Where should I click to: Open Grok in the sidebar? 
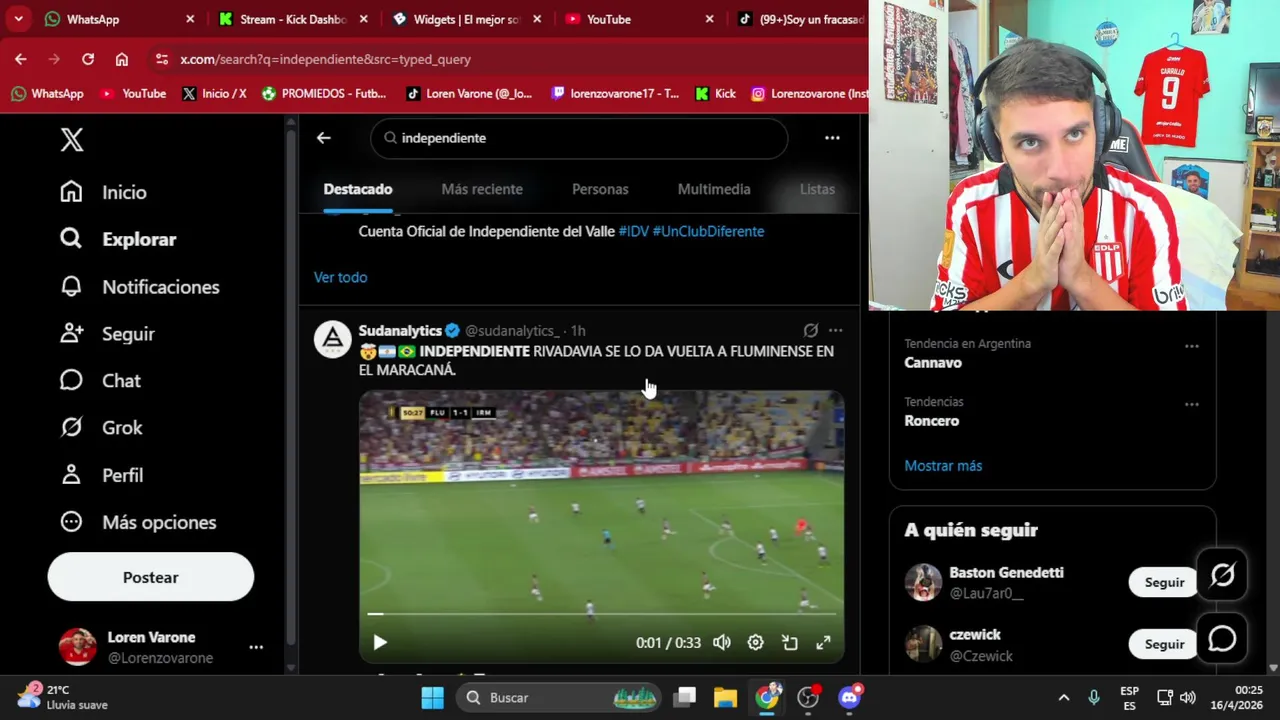point(101,428)
